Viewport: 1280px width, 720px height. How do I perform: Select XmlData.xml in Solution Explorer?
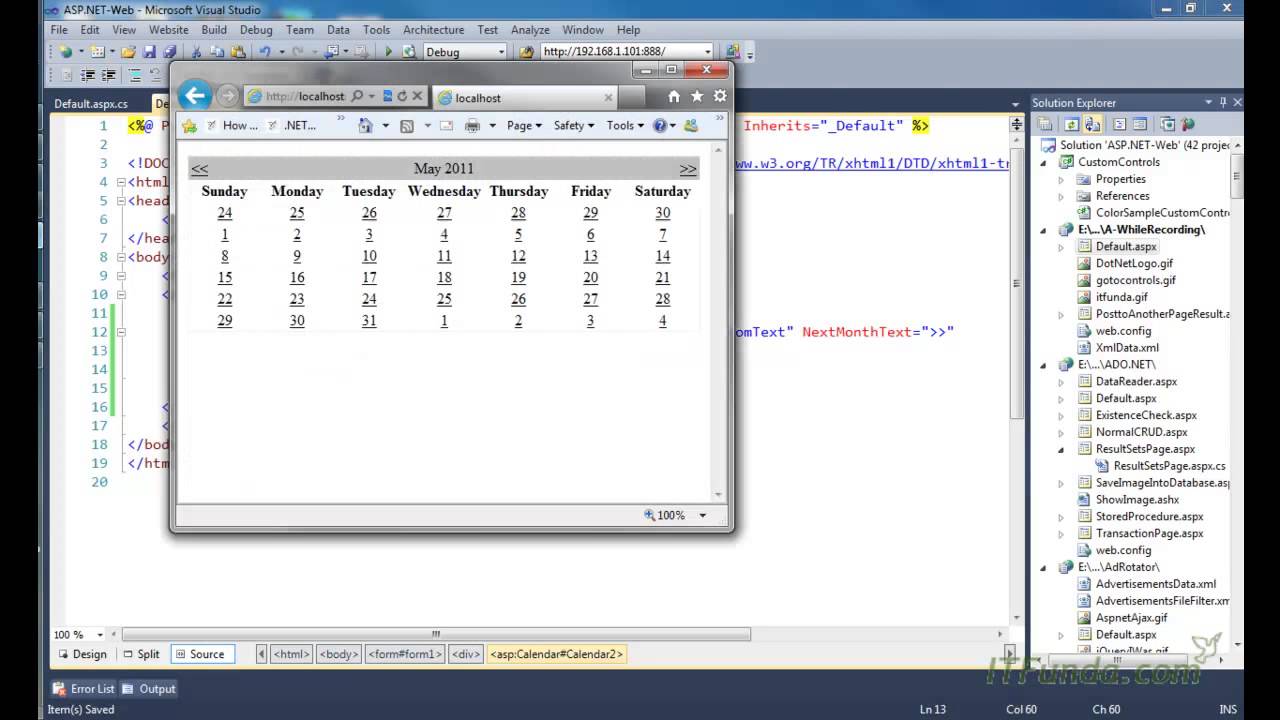pyautogui.click(x=1127, y=348)
